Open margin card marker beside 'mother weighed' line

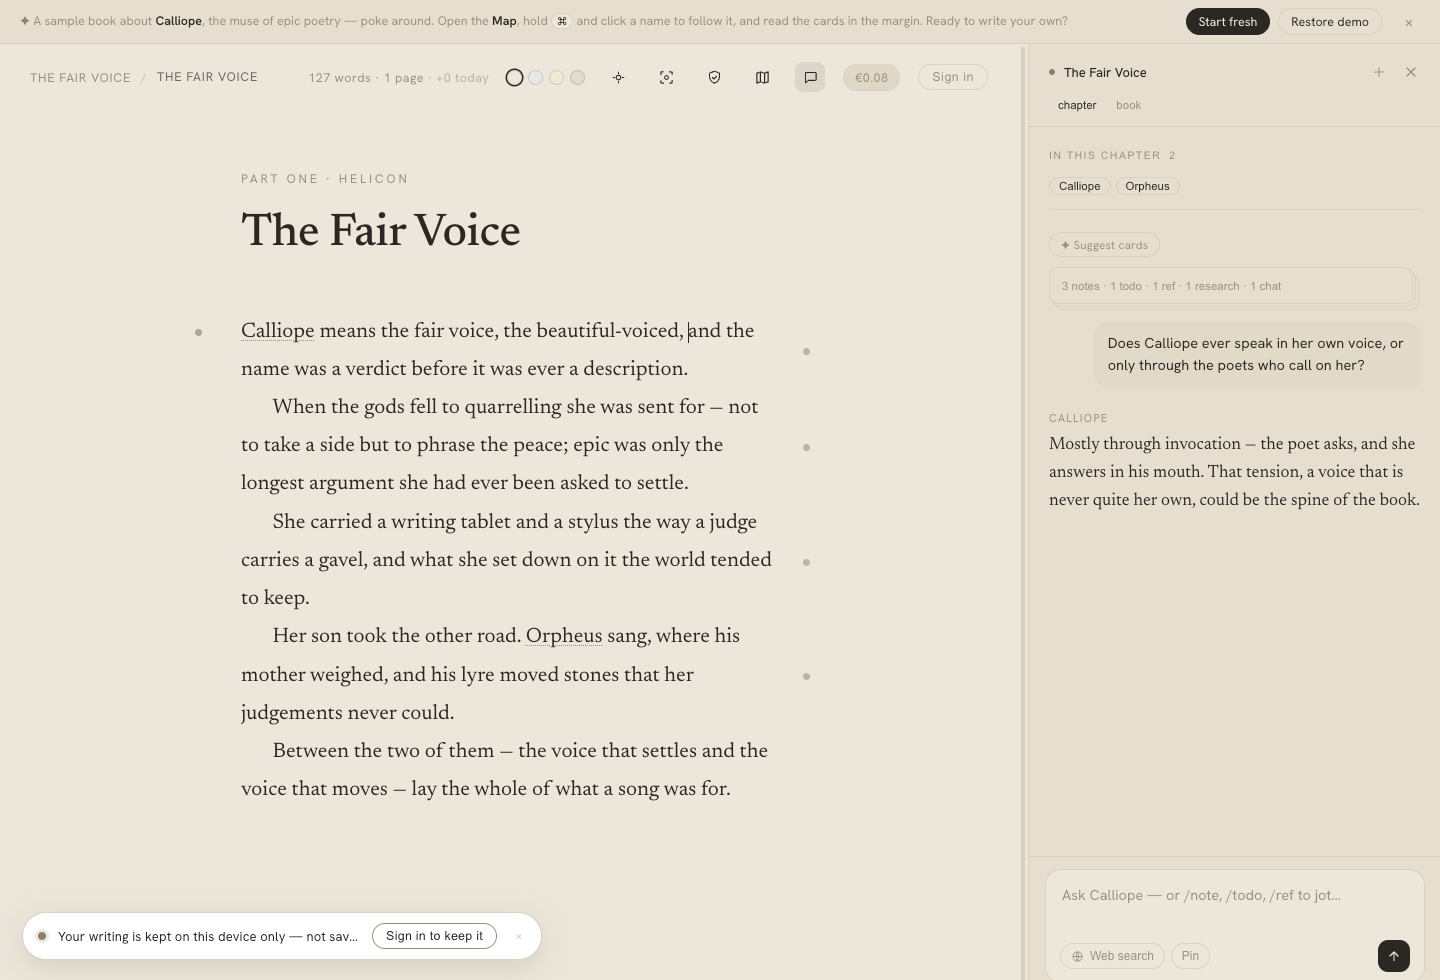tap(806, 676)
